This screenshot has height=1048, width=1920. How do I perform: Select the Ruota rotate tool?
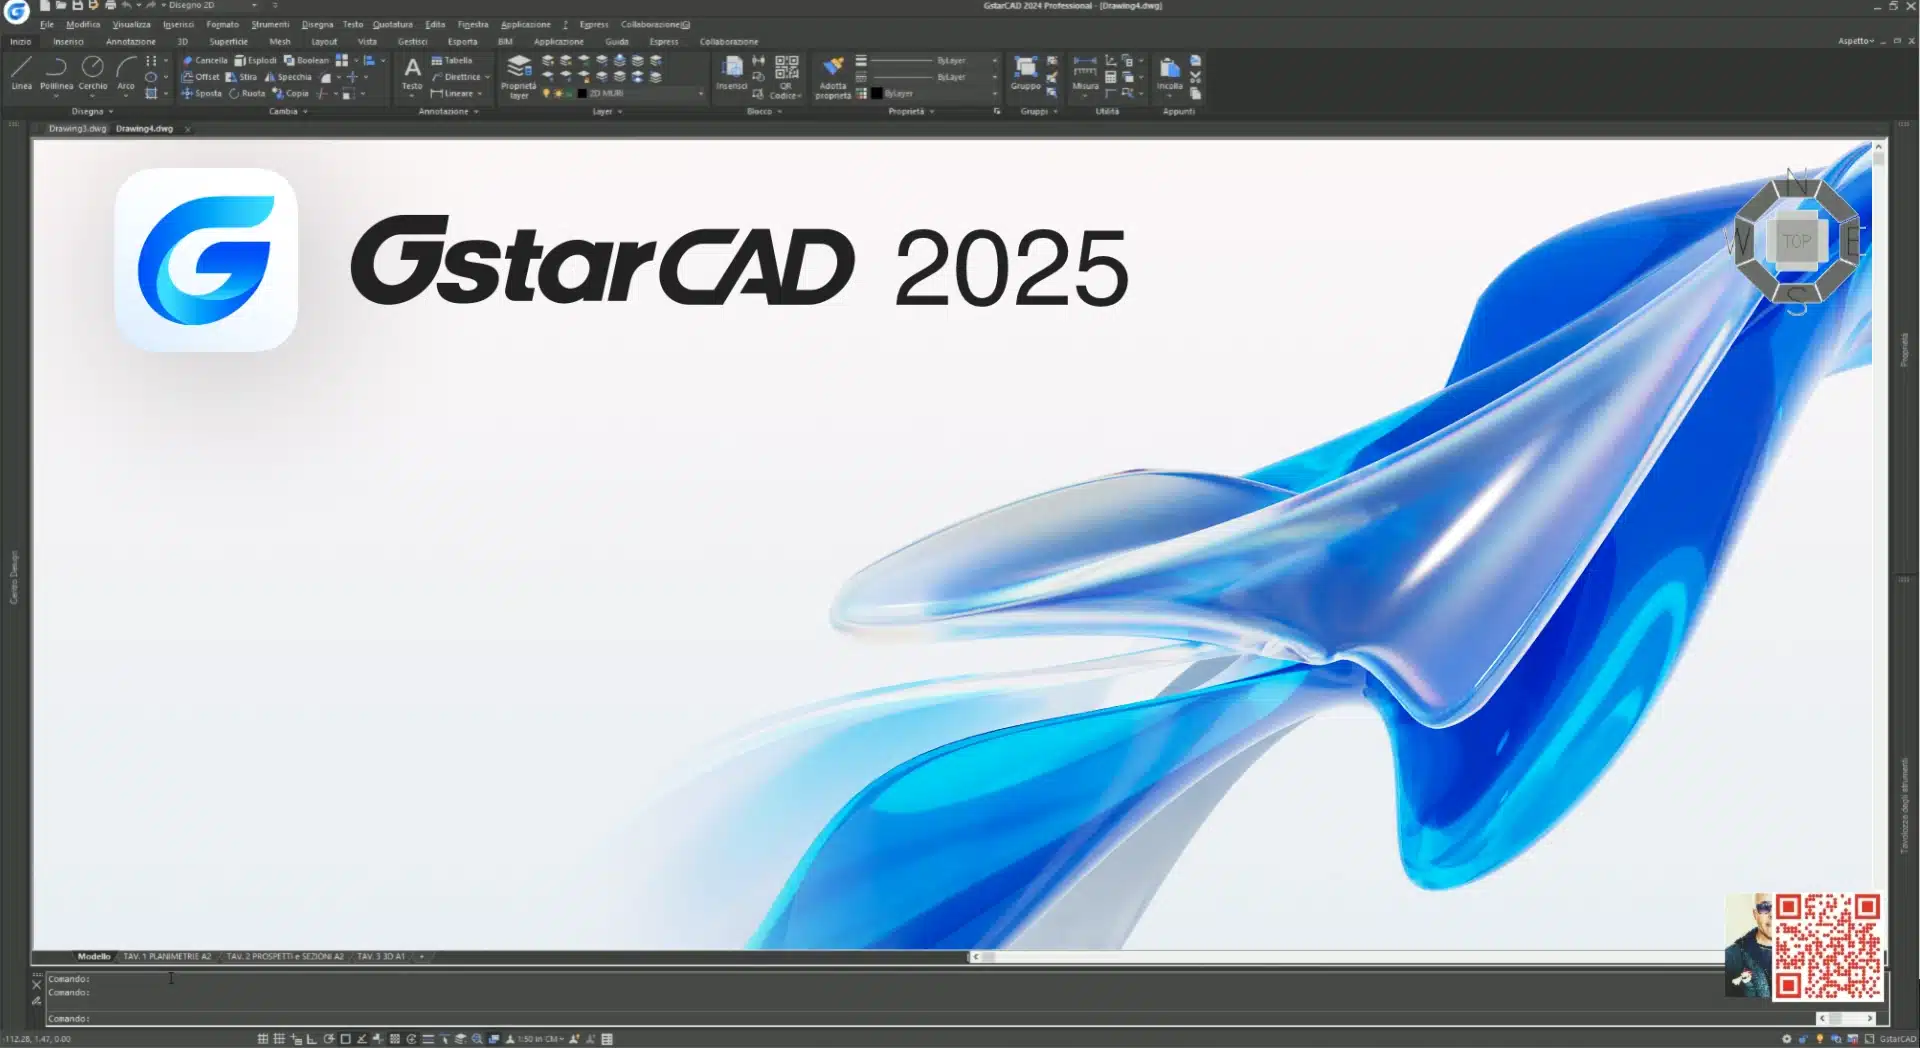(x=247, y=93)
